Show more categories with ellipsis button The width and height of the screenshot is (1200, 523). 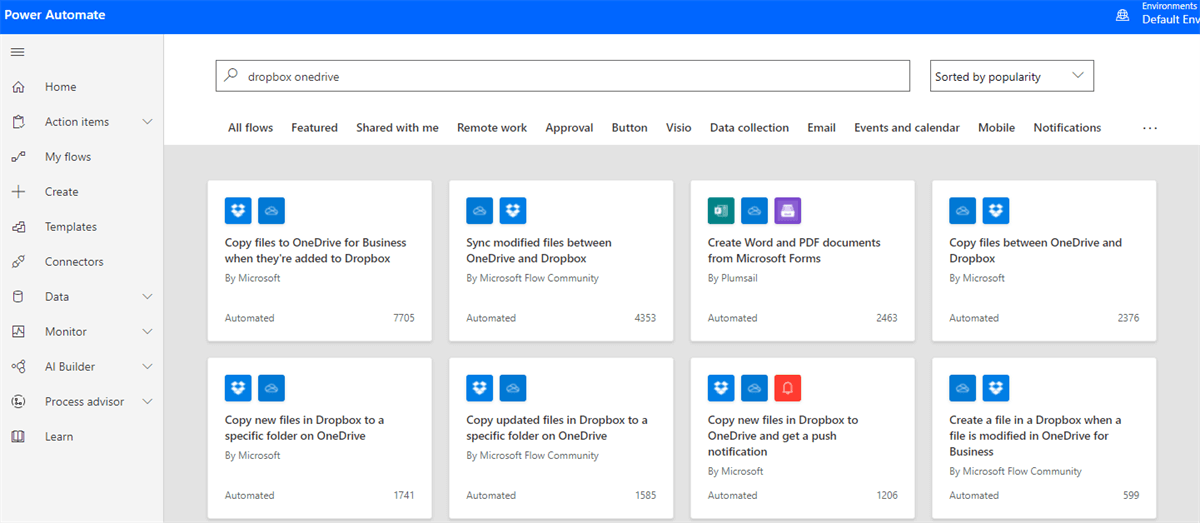(x=1149, y=128)
